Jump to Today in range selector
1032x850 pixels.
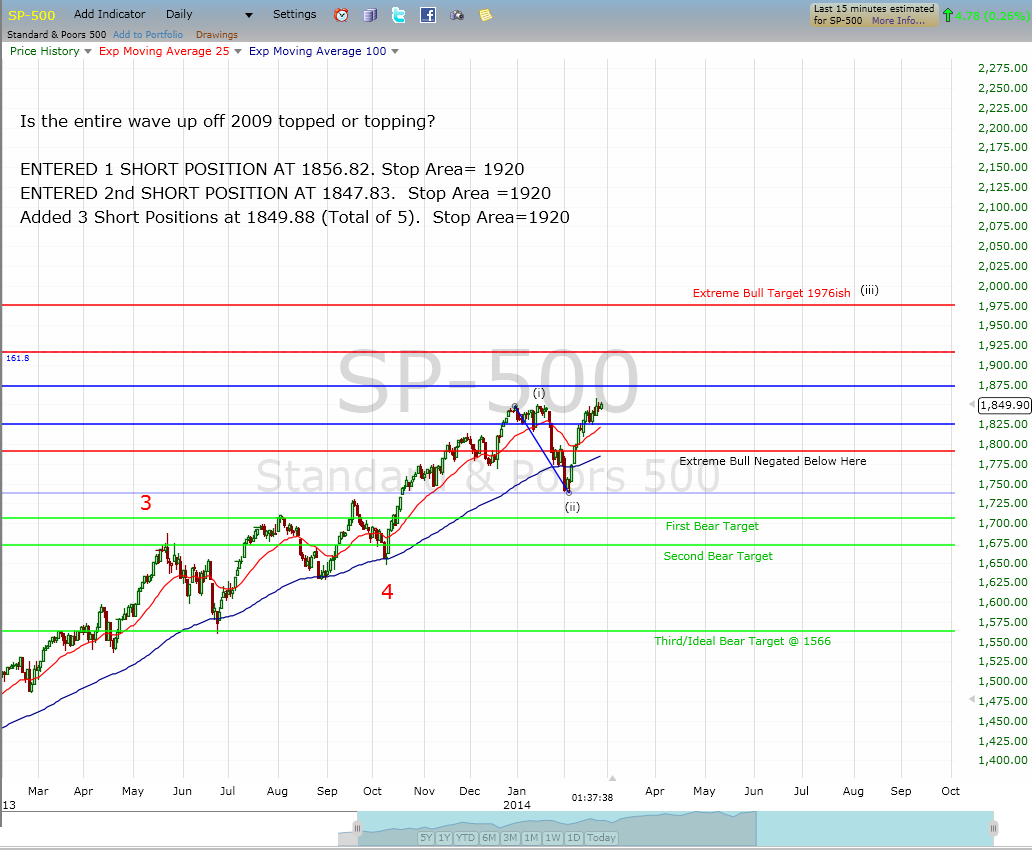(601, 837)
